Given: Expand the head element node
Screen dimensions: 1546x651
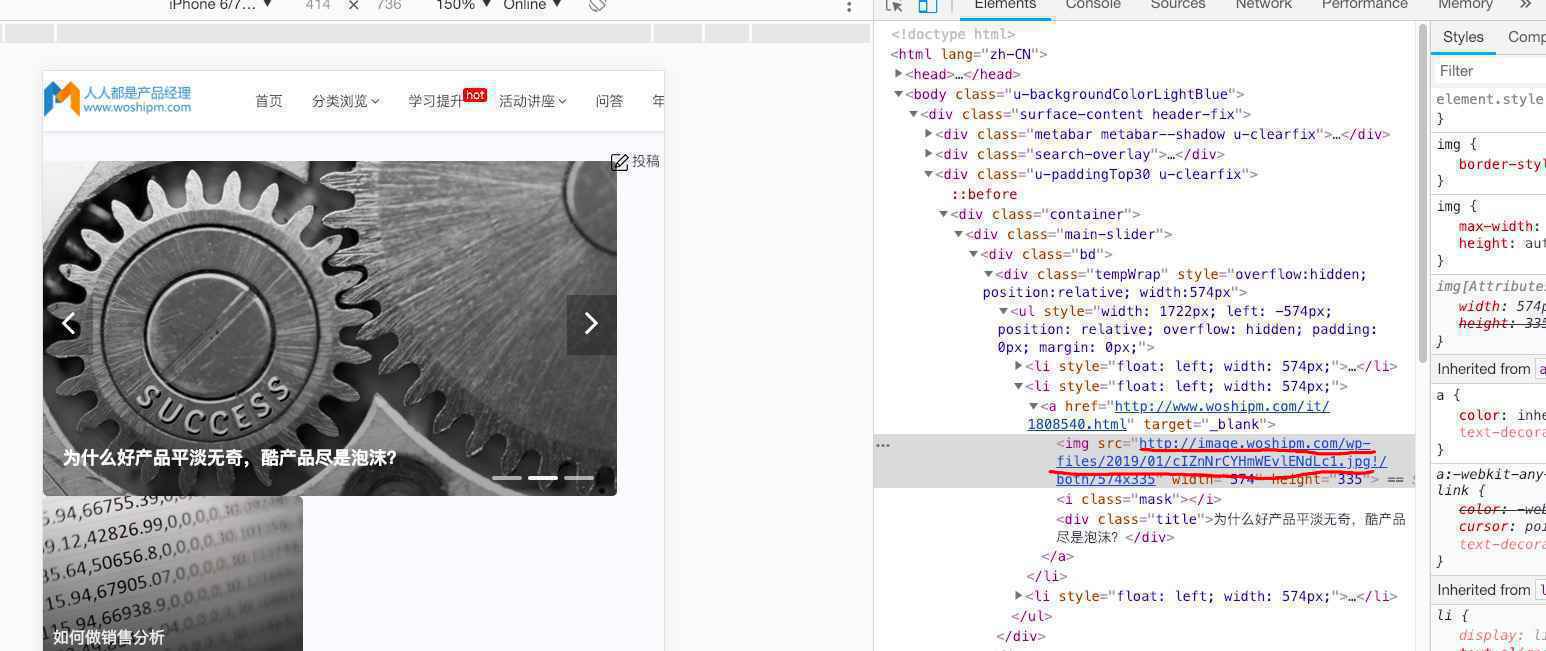Looking at the screenshot, I should [899, 74].
